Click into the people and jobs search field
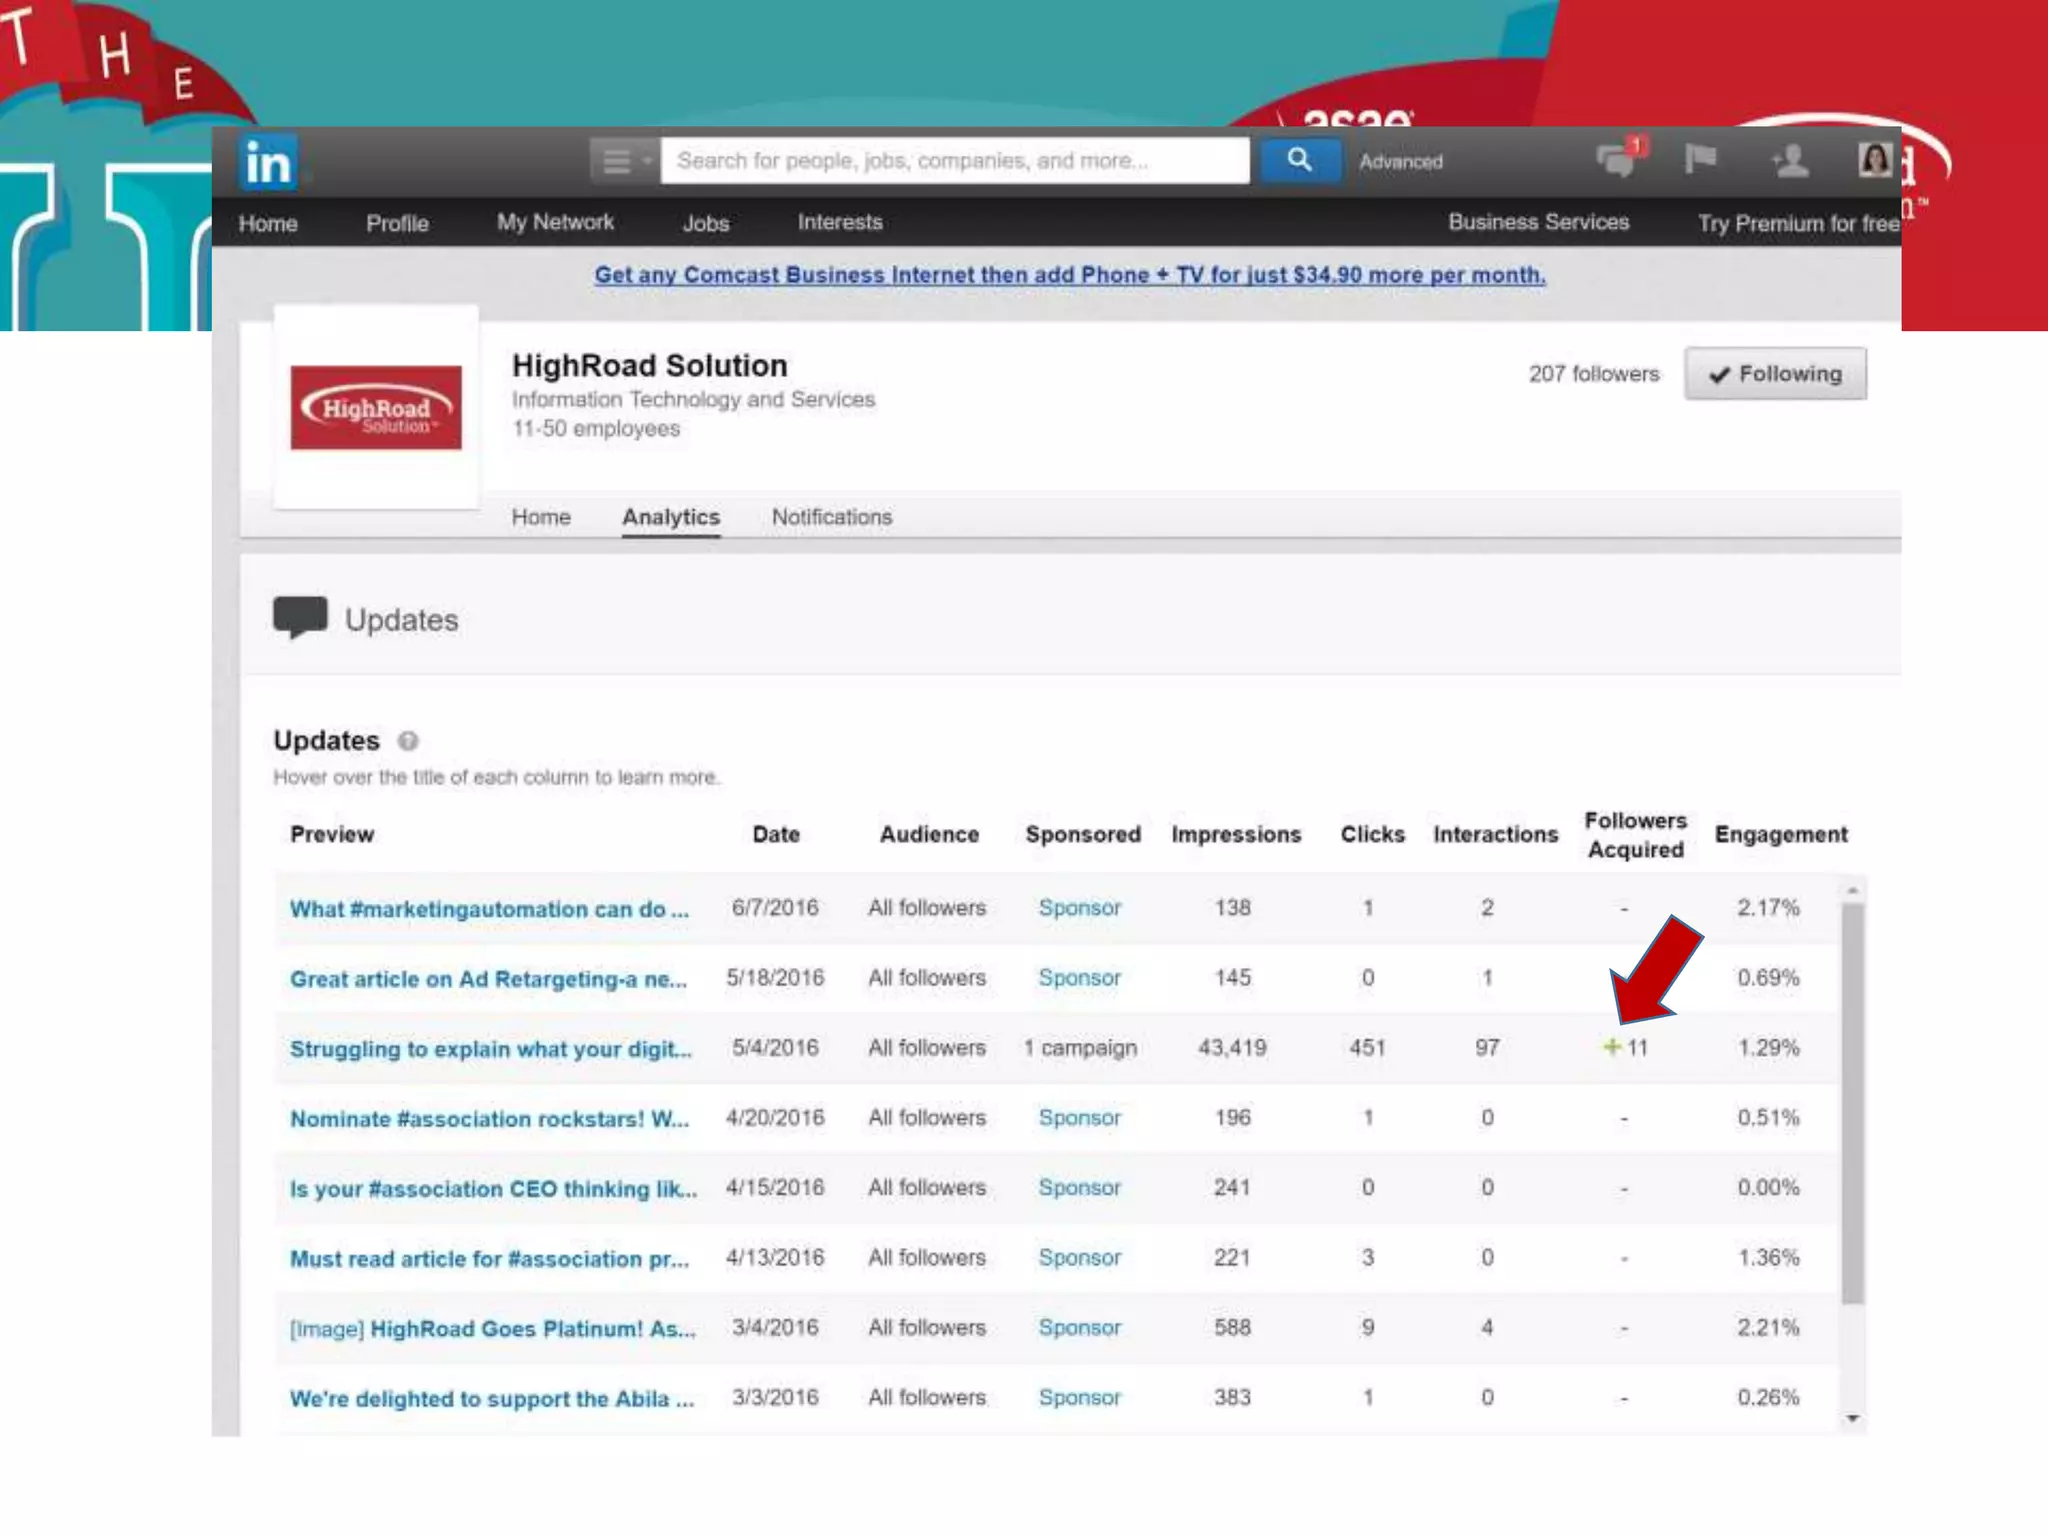This screenshot has height=1536, width=2048. pos(954,161)
